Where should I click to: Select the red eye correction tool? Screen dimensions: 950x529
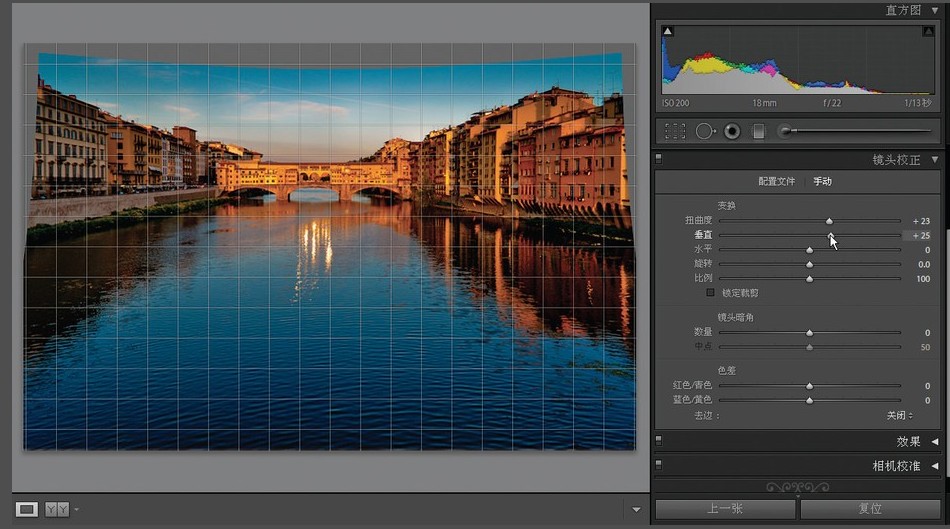tap(732, 131)
